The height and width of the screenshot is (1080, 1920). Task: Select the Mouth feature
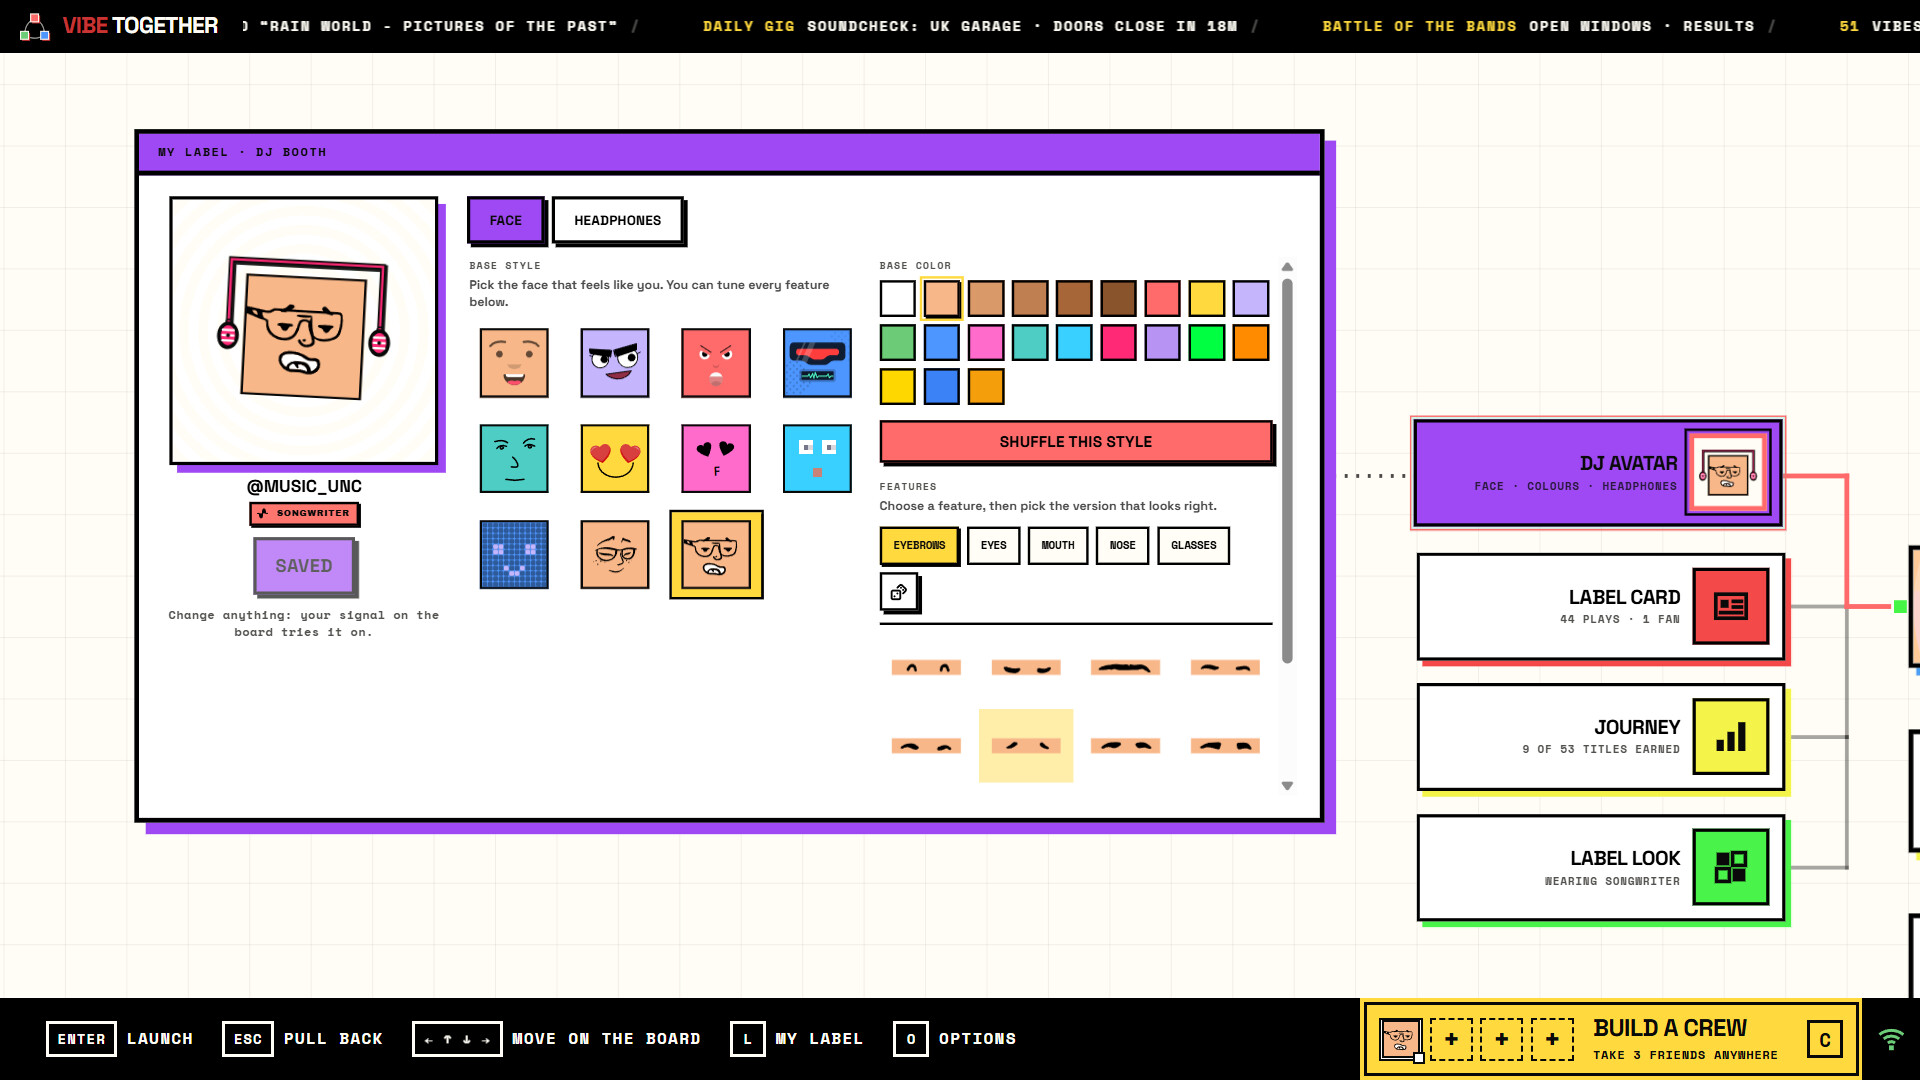click(x=1057, y=545)
